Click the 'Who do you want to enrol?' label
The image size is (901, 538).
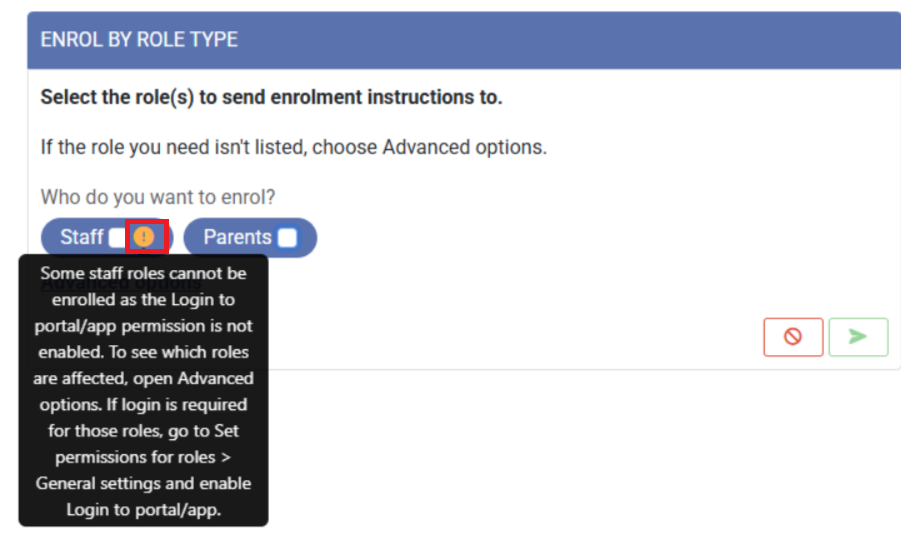(x=158, y=196)
